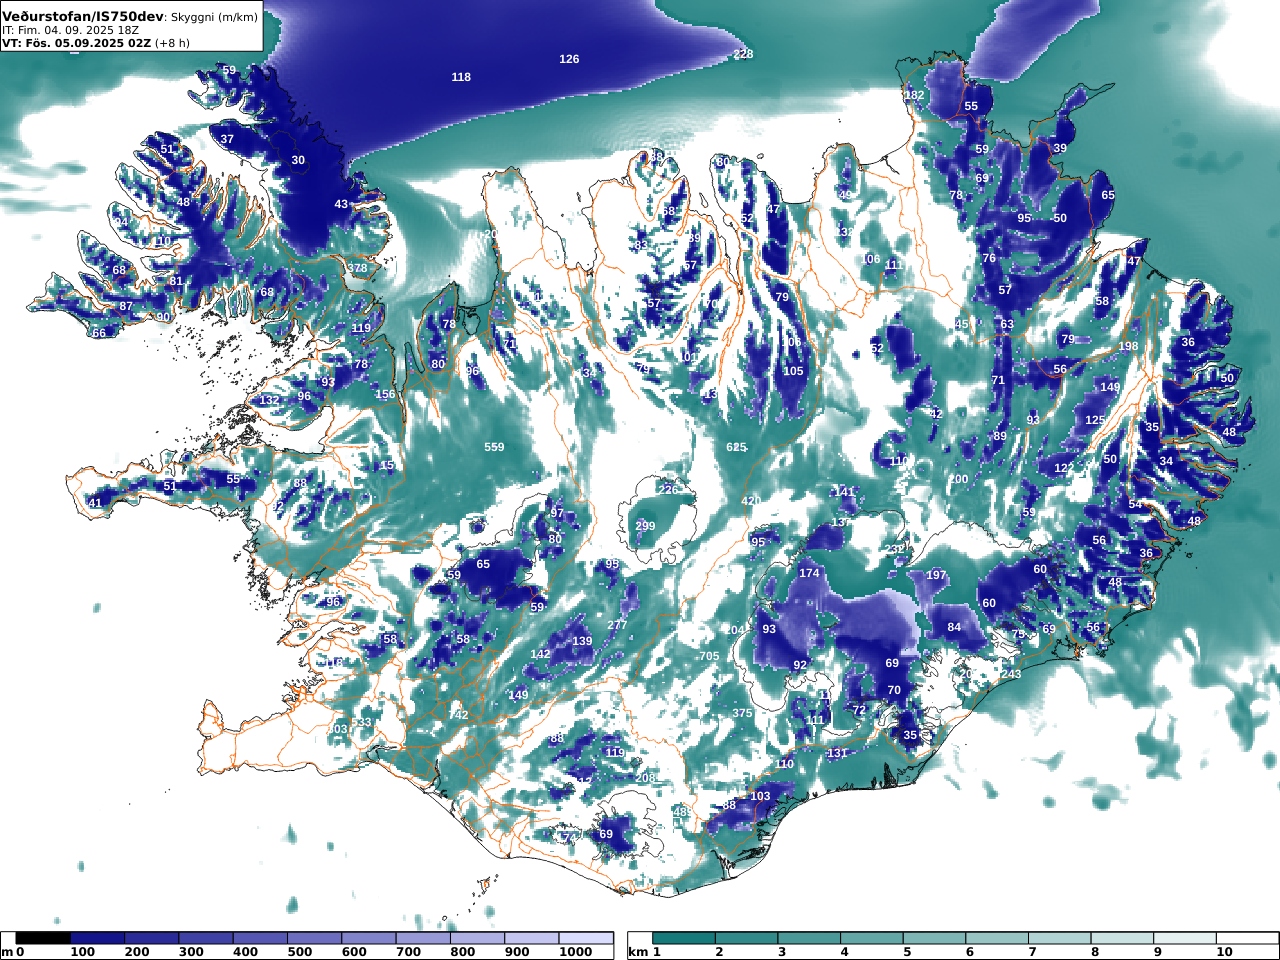Viewport: 1280px width, 960px height.
Task: Click the km 5 label in the kilometers legend
Action: (x=907, y=952)
